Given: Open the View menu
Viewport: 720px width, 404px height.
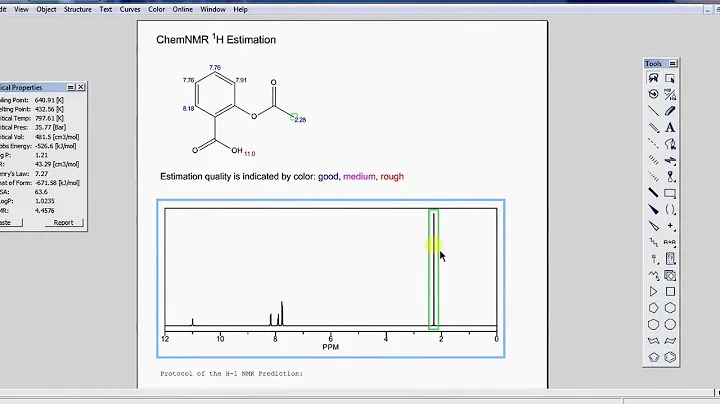Looking at the screenshot, I should click(x=21, y=9).
